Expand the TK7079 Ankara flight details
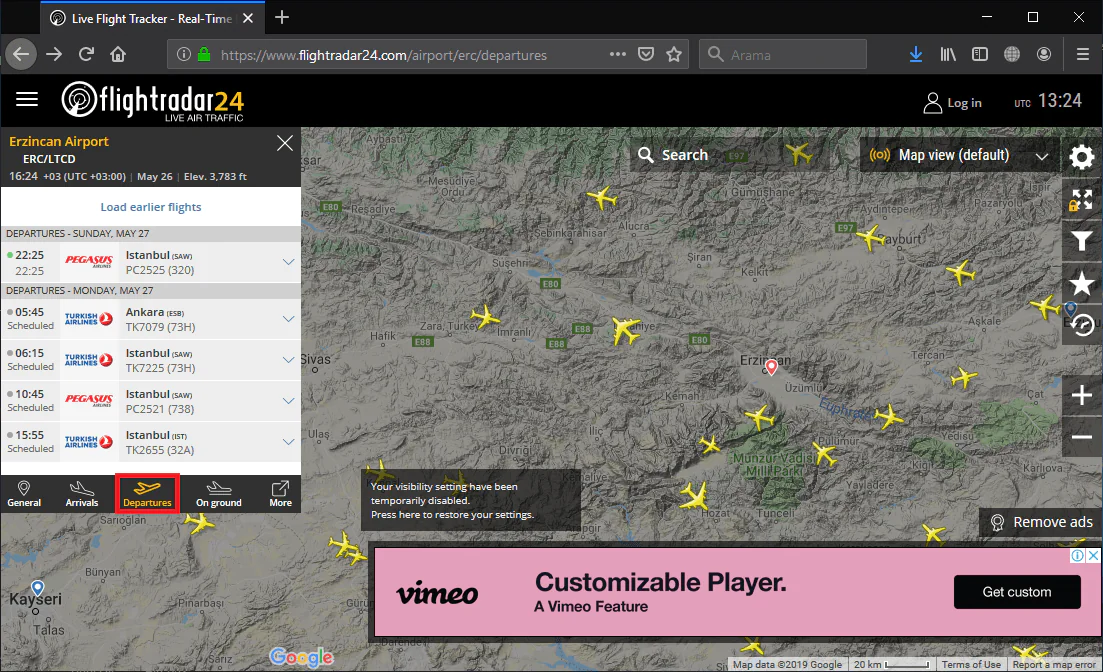 pyautogui.click(x=289, y=319)
